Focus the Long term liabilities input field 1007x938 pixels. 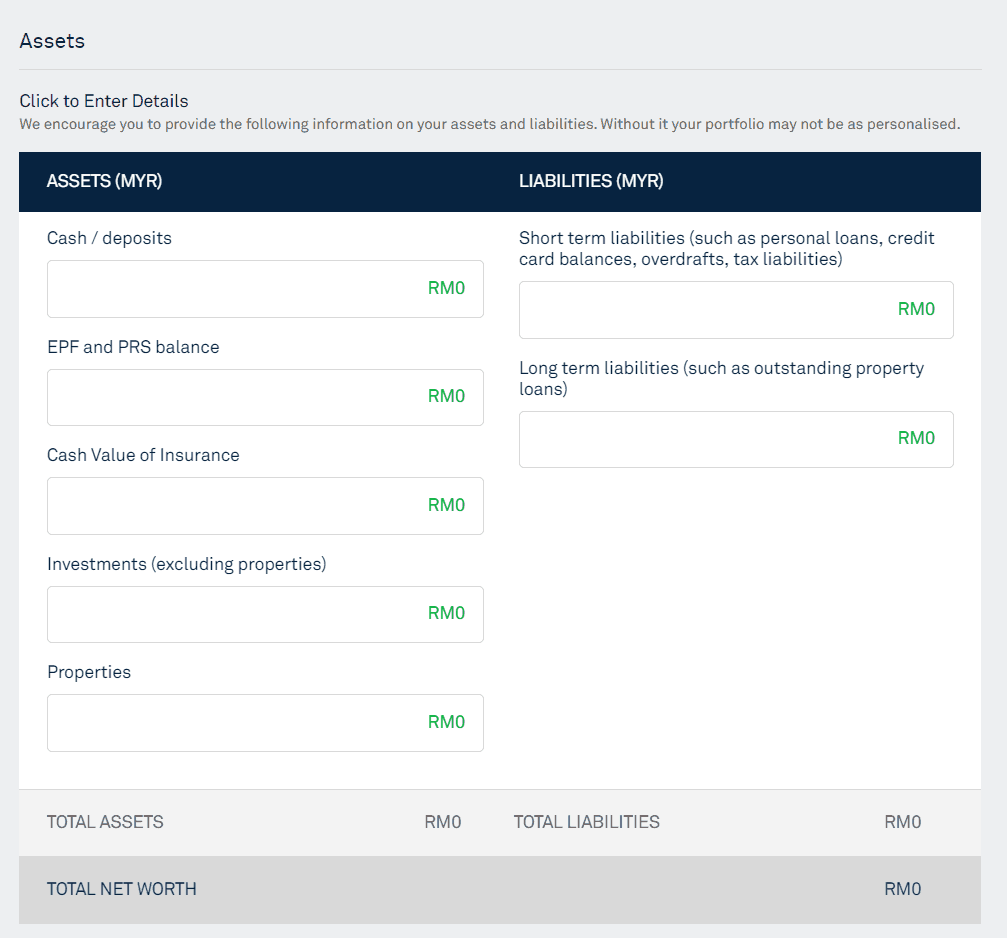click(x=736, y=439)
